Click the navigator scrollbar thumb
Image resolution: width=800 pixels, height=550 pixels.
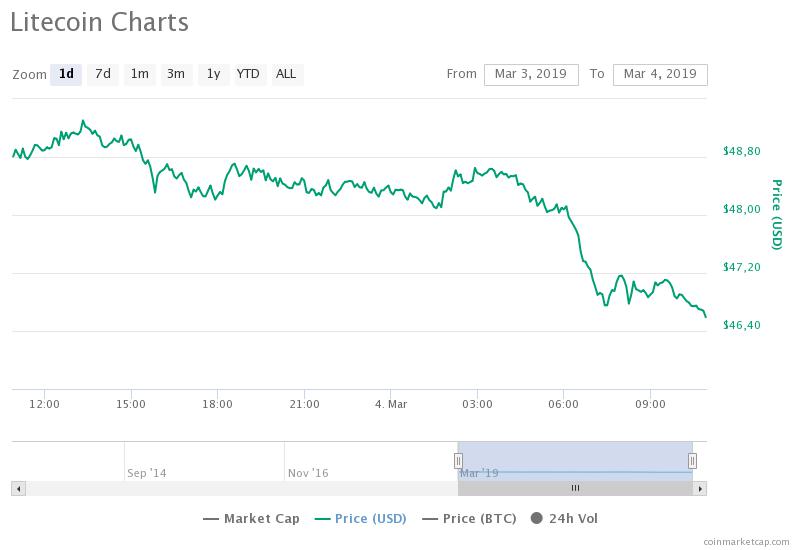click(575, 488)
